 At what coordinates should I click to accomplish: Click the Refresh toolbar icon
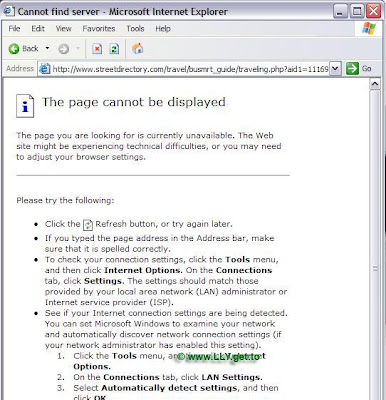[x=114, y=49]
